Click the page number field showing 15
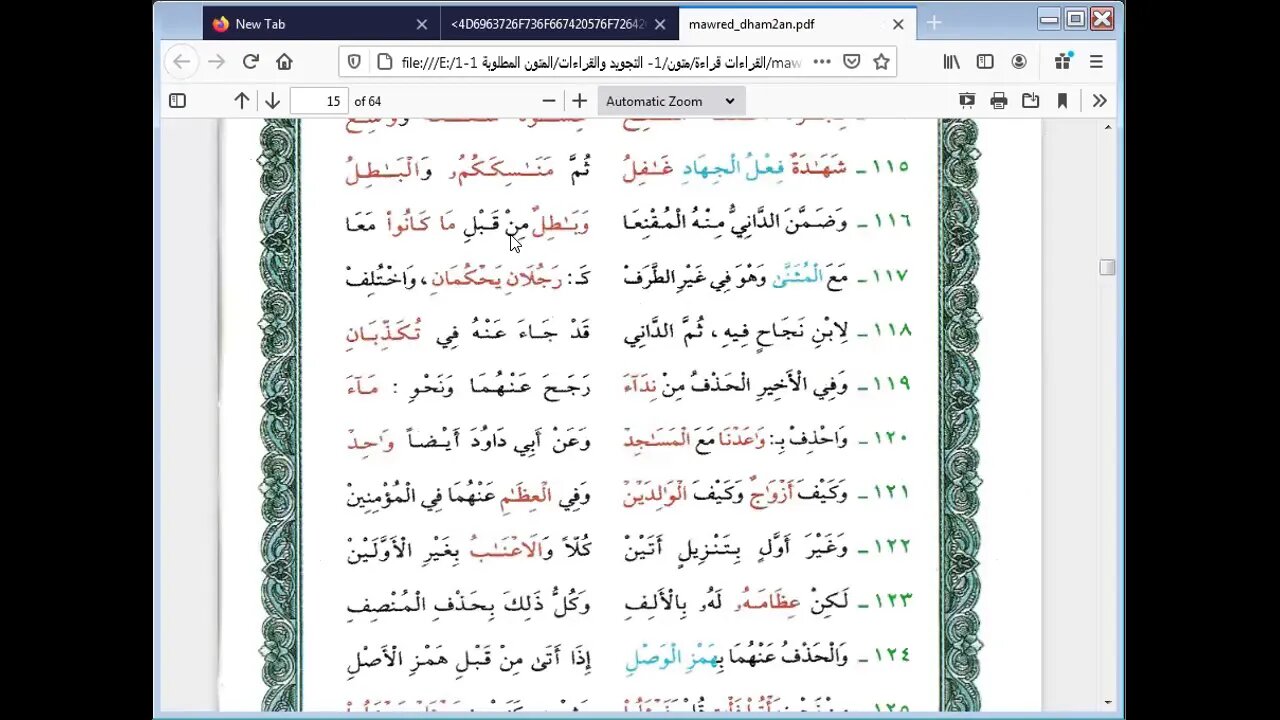 [319, 101]
